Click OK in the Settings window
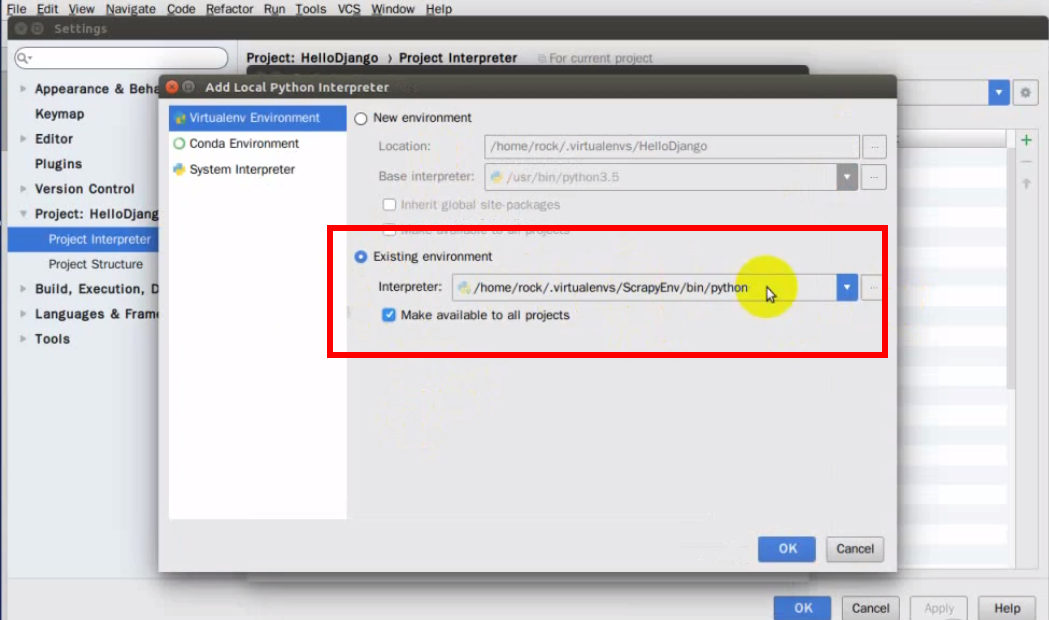This screenshot has height=620, width=1049. coord(803,608)
